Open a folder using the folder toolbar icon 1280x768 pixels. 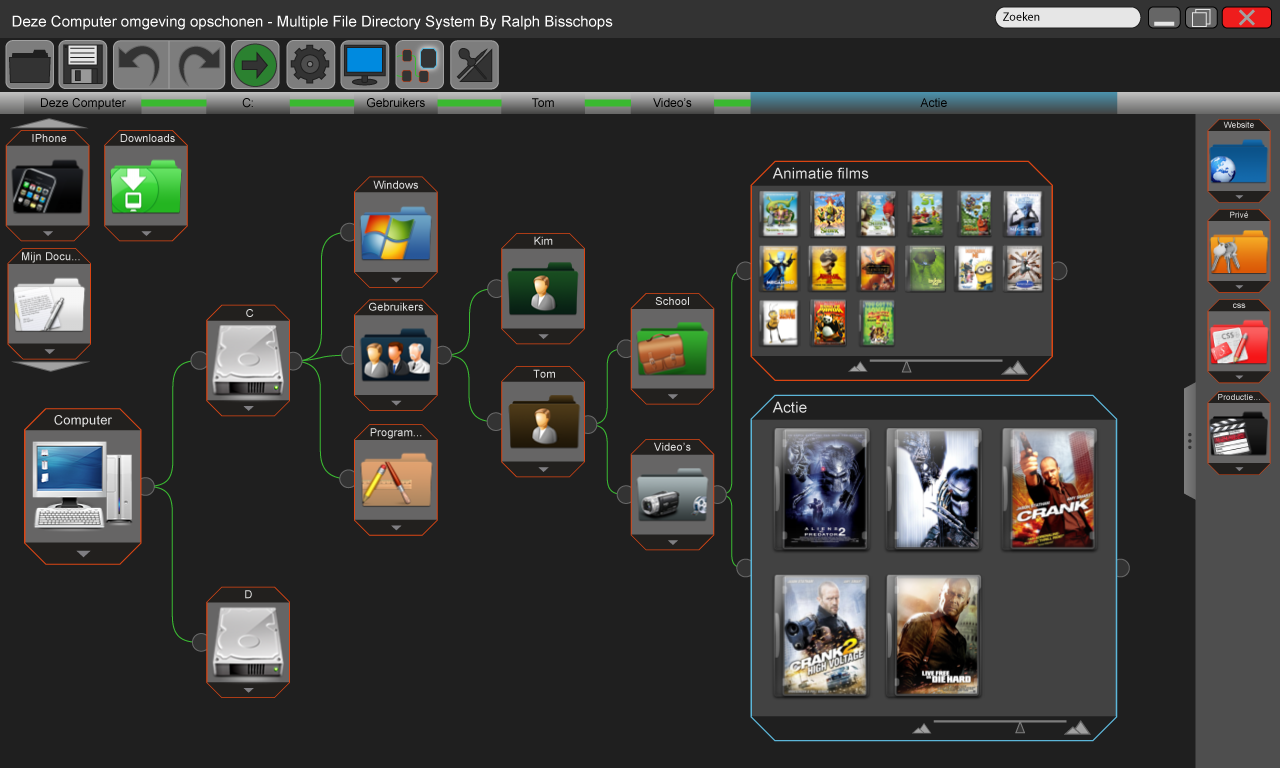click(29, 64)
